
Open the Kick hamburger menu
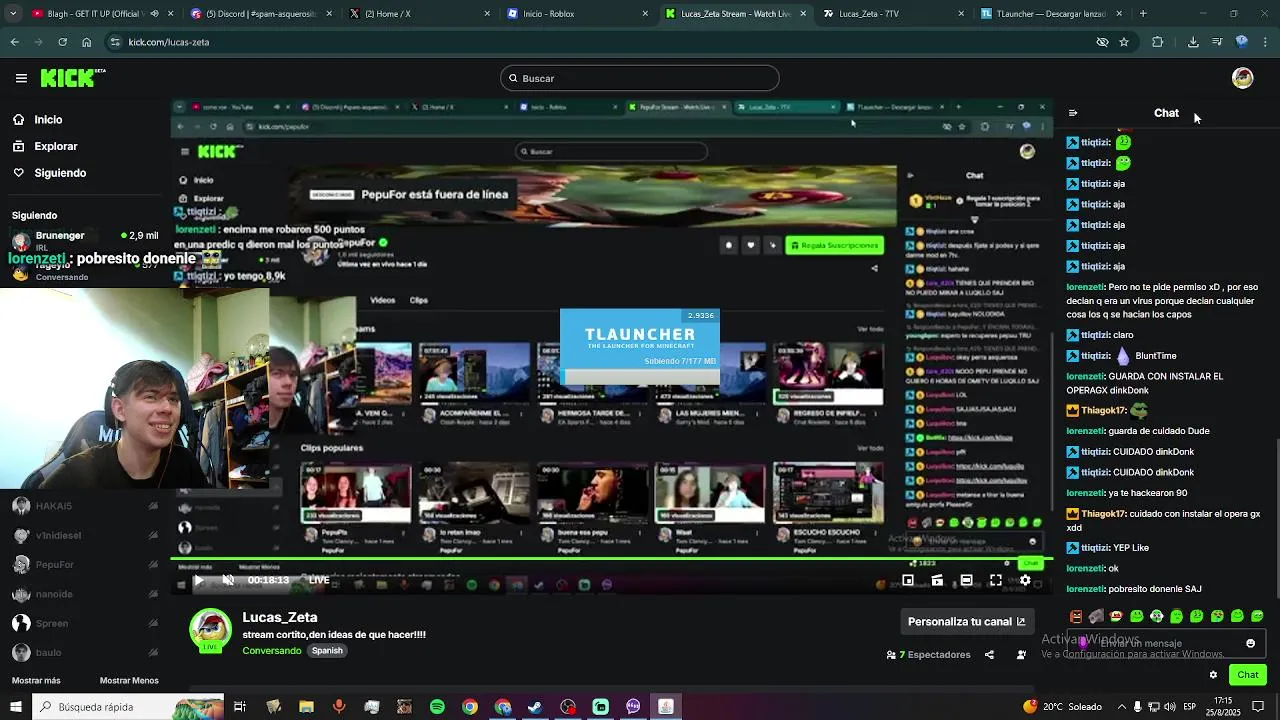(21, 78)
